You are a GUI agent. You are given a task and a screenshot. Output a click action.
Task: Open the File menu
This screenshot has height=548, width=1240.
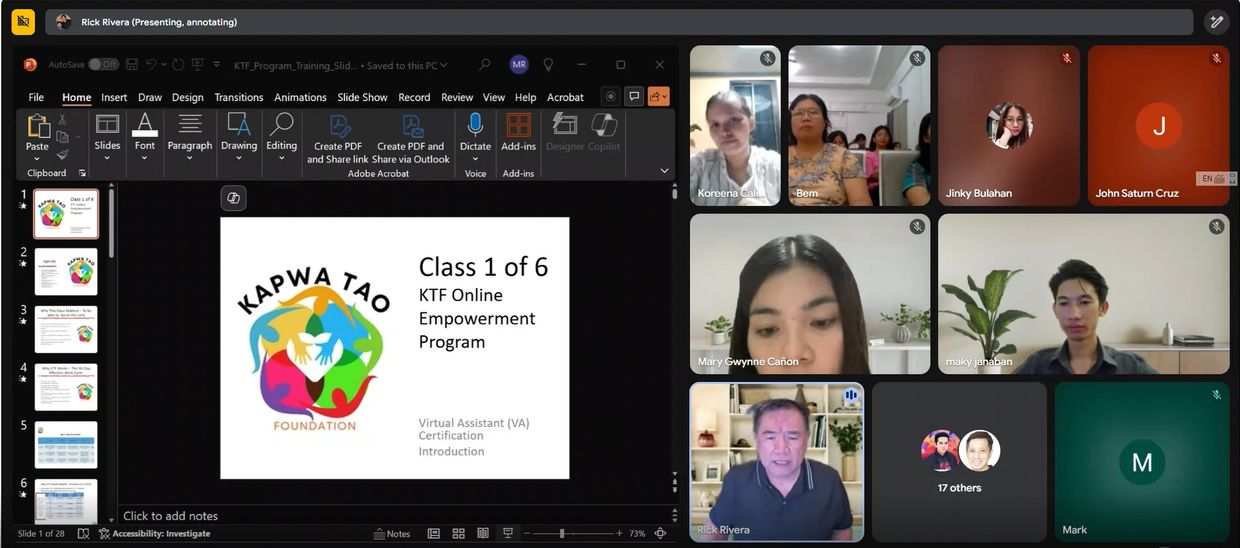coord(36,97)
